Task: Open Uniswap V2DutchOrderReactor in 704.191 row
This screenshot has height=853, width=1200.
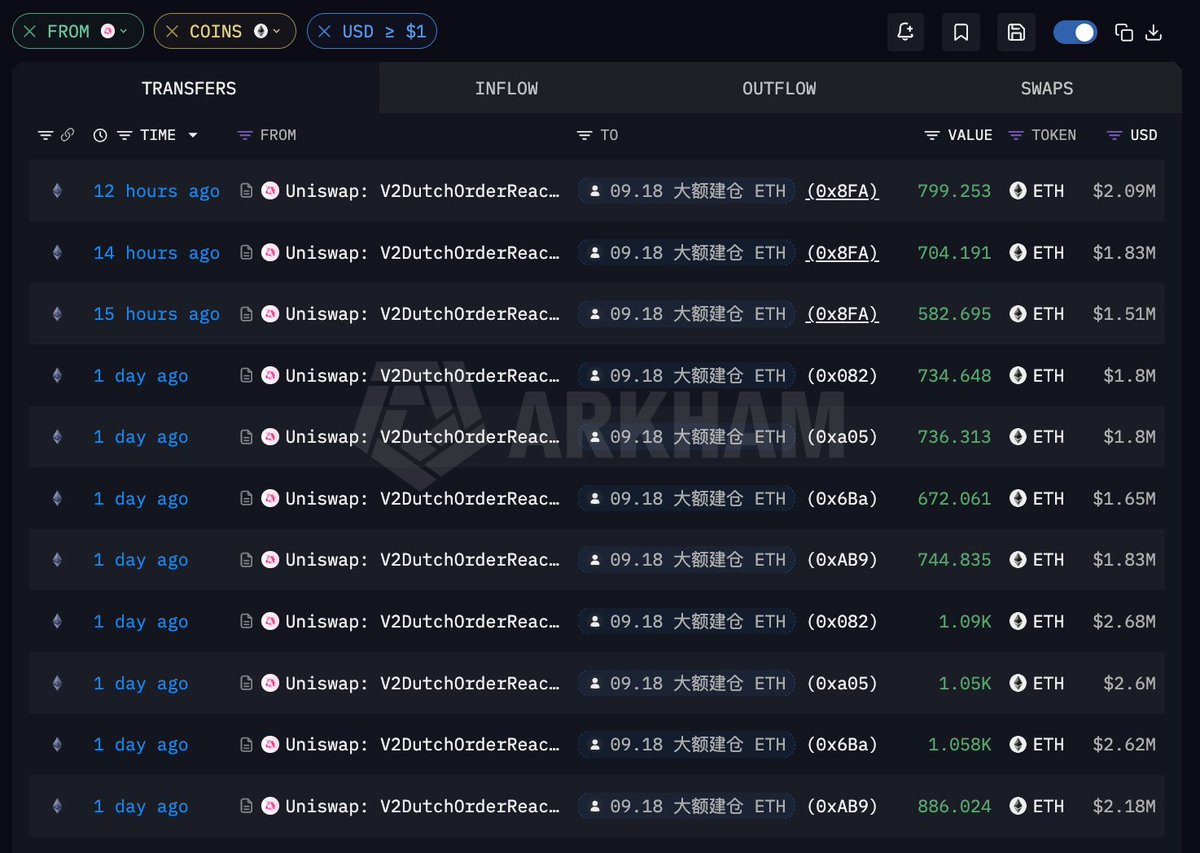Action: pos(422,253)
